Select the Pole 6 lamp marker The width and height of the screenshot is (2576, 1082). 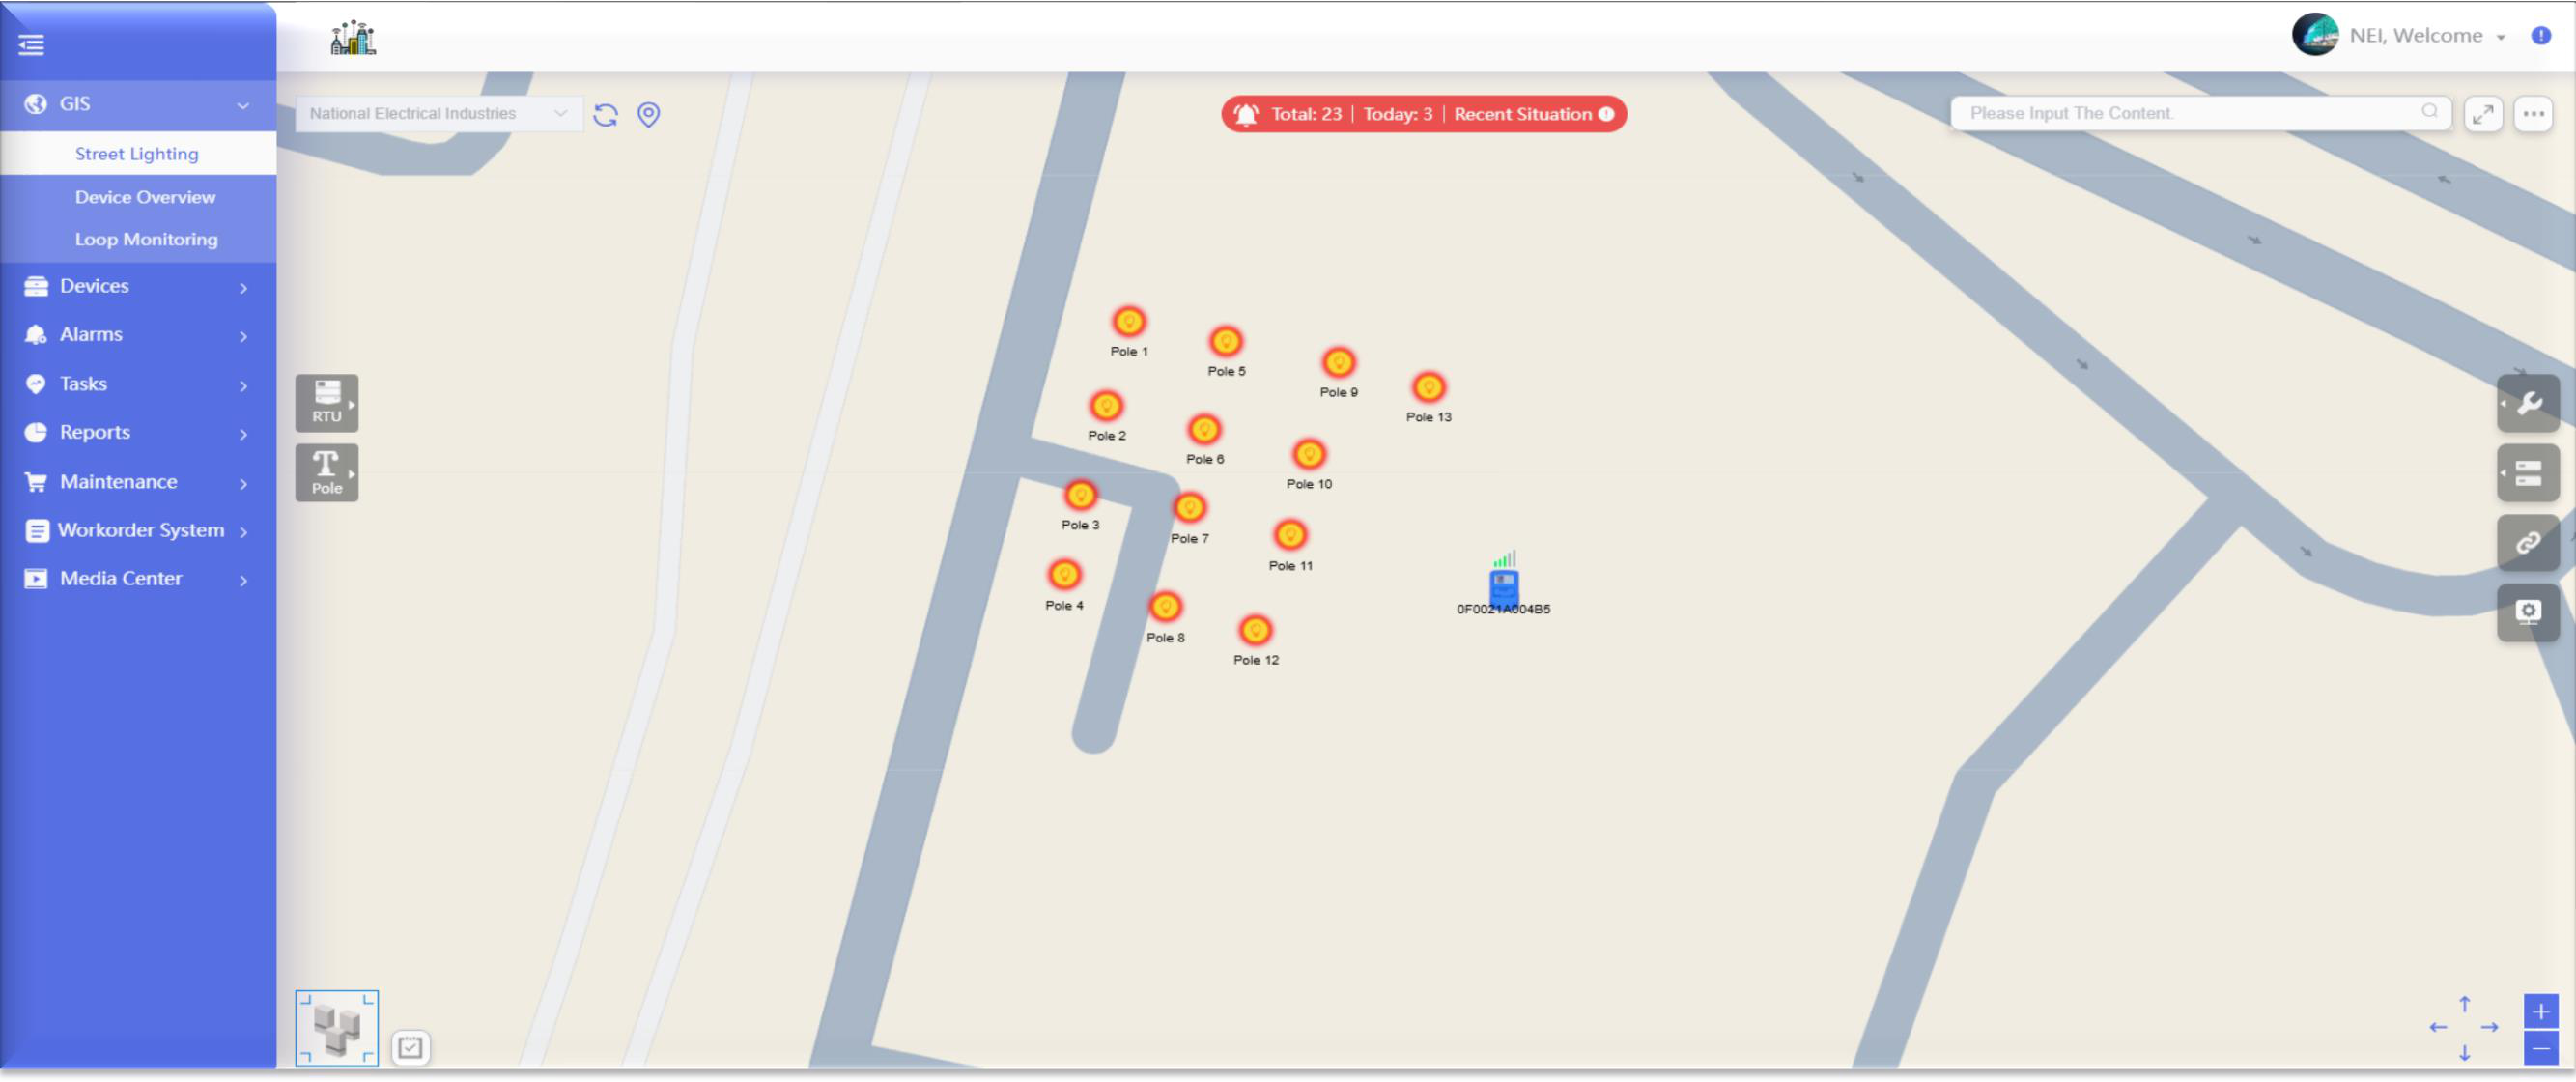tap(1204, 430)
